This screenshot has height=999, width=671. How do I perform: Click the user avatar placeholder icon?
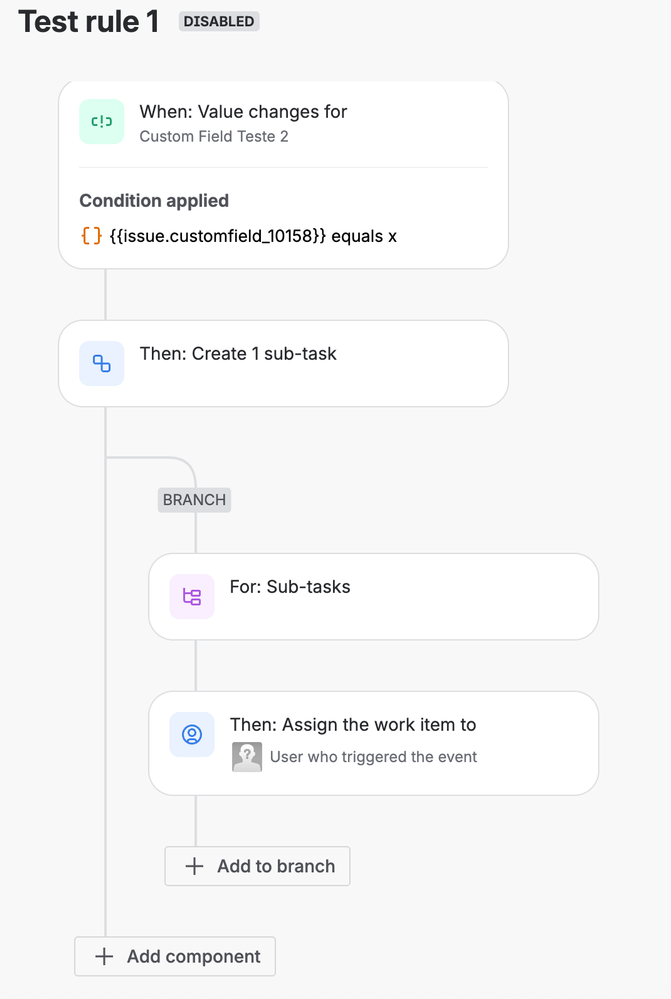tap(247, 757)
